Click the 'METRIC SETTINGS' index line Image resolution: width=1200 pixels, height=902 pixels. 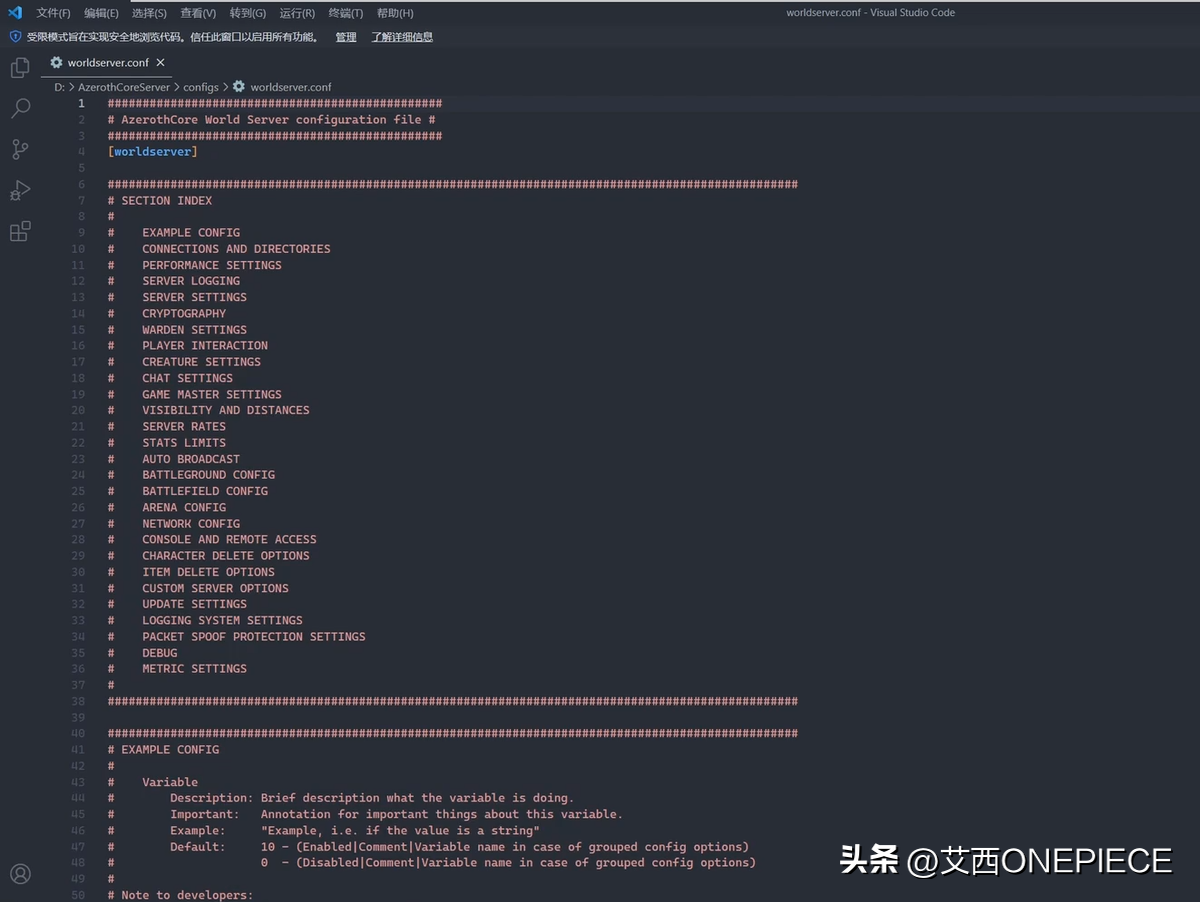[194, 669]
